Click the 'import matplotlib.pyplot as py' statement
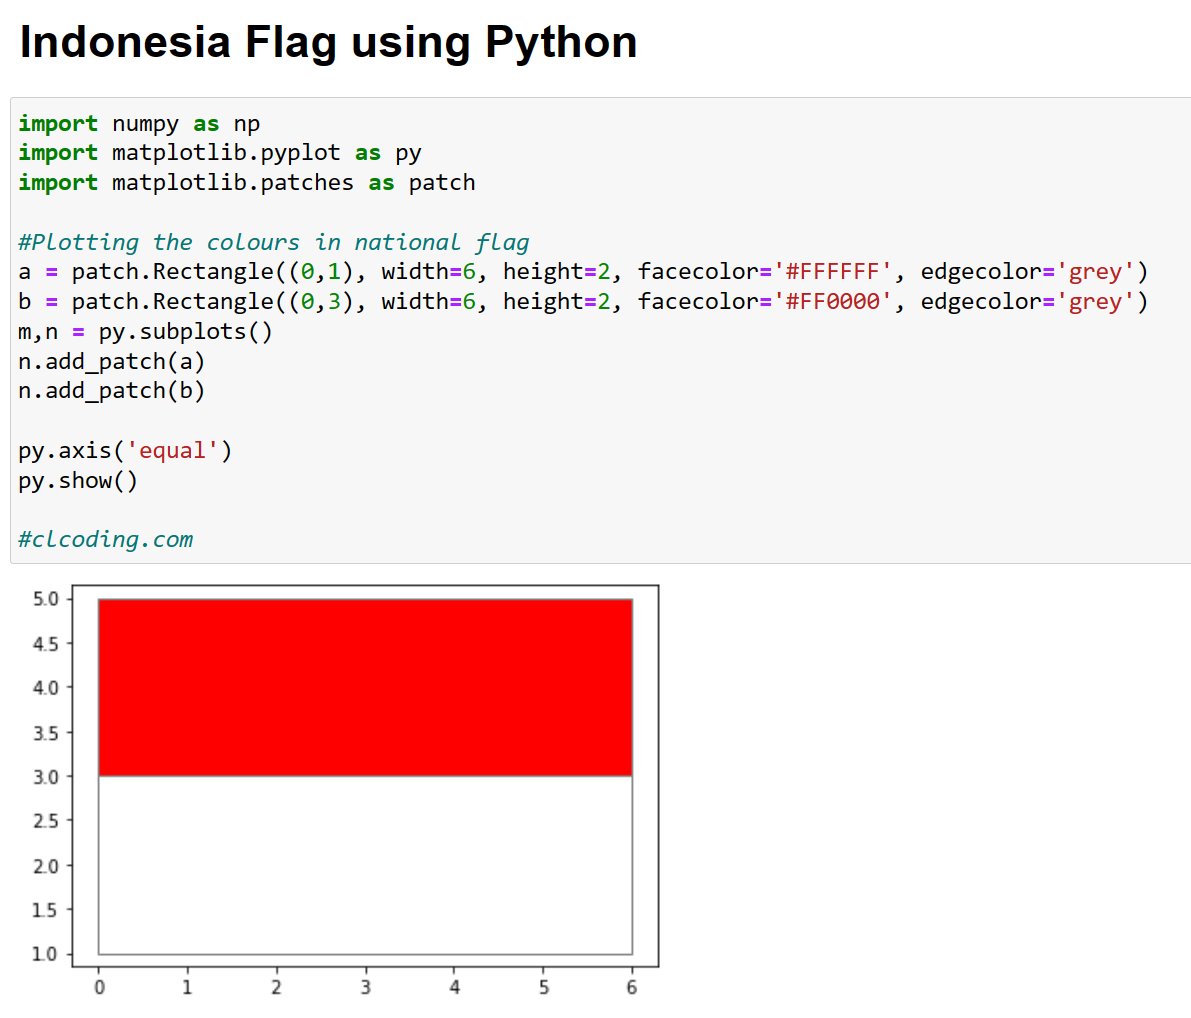The height and width of the screenshot is (1018, 1191). point(219,153)
